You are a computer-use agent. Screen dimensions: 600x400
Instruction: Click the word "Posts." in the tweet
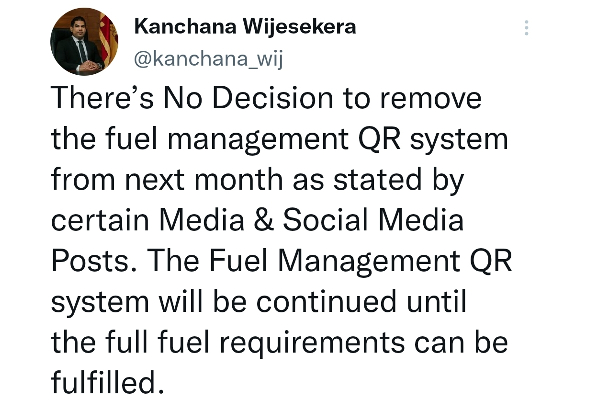click(94, 261)
